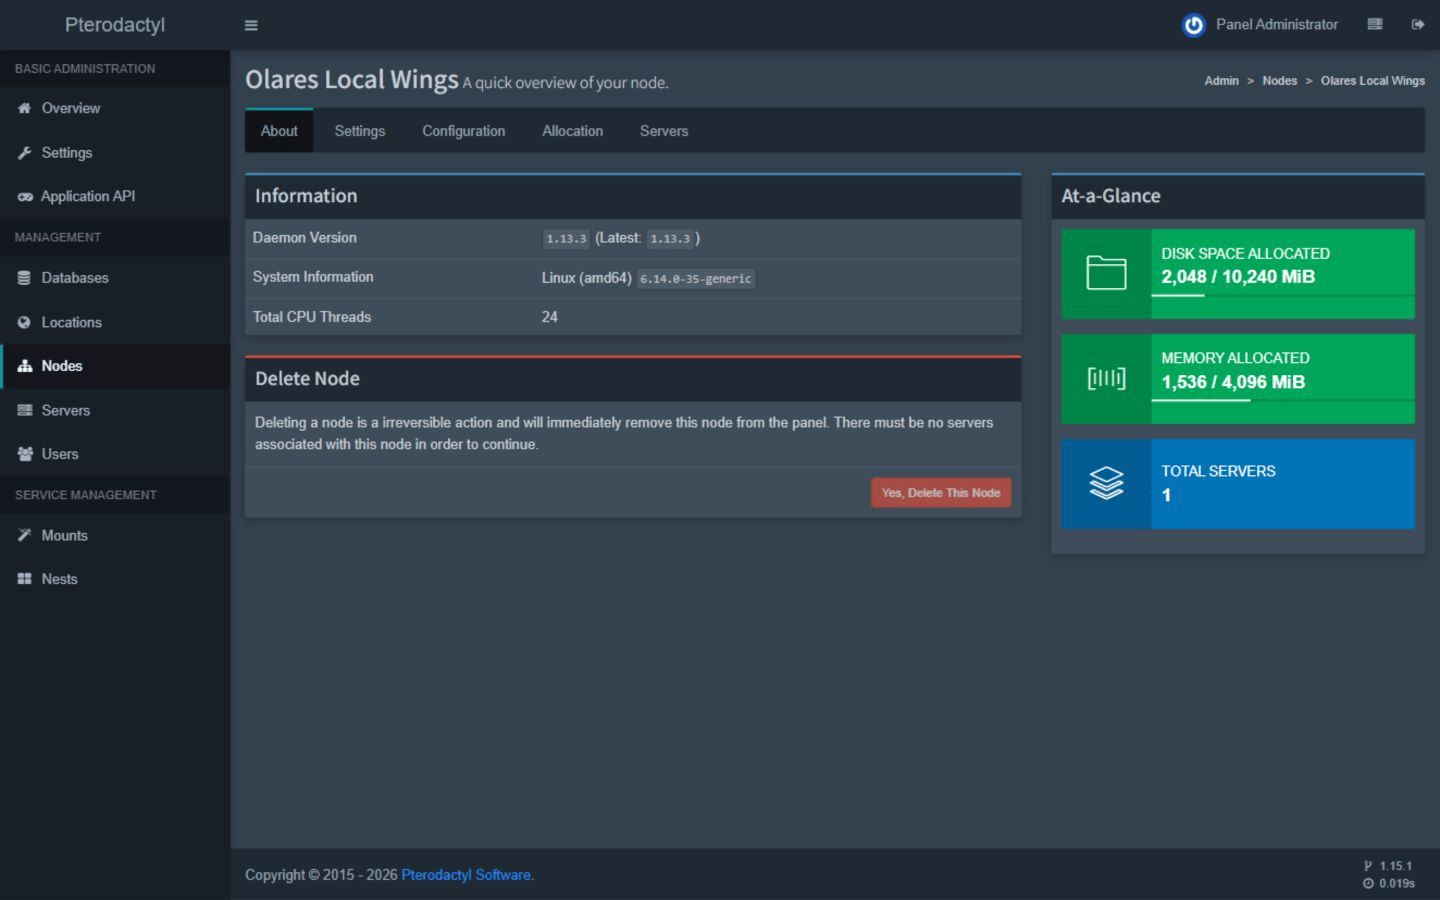Click the 1,536 / 4,096 MiB value
Screen dimensions: 1440x900
[1233, 382]
